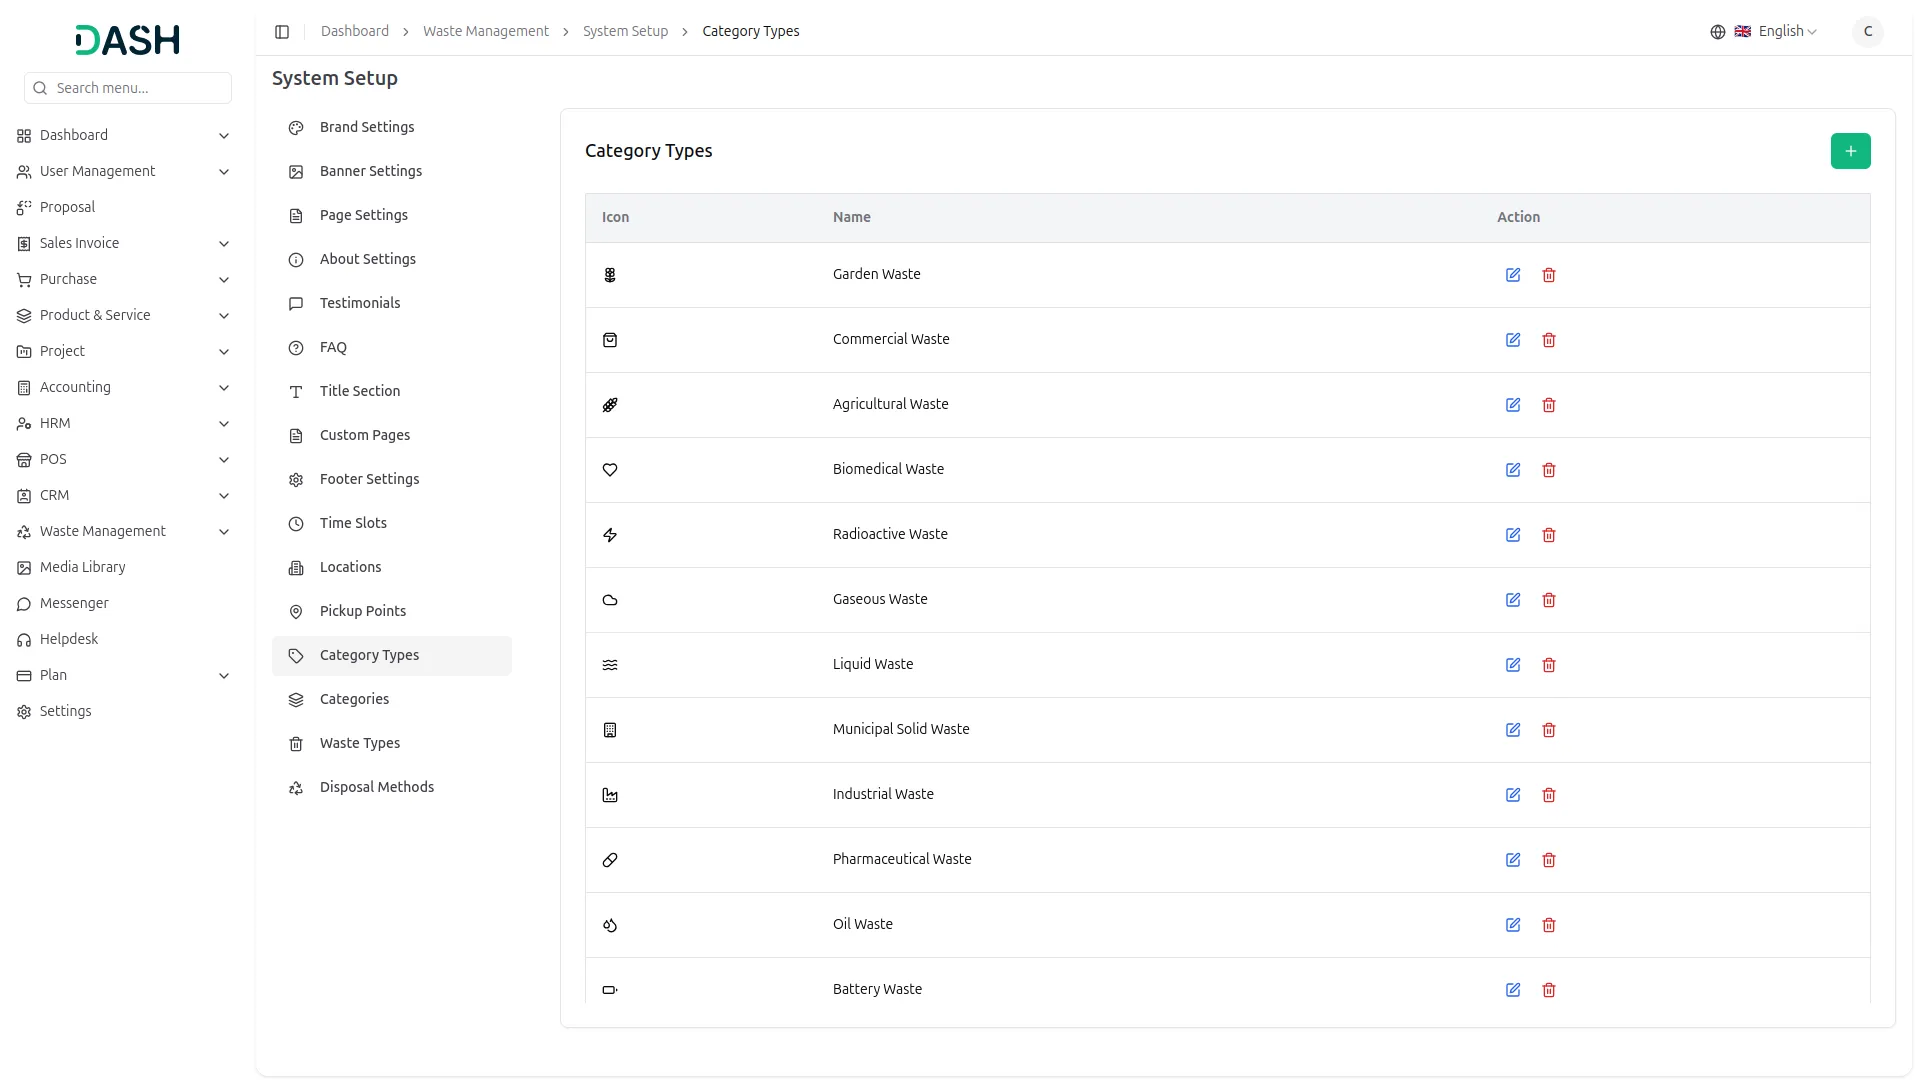Toggle the sidebar collapse icon
The width and height of the screenshot is (1920, 1080).
point(282,32)
